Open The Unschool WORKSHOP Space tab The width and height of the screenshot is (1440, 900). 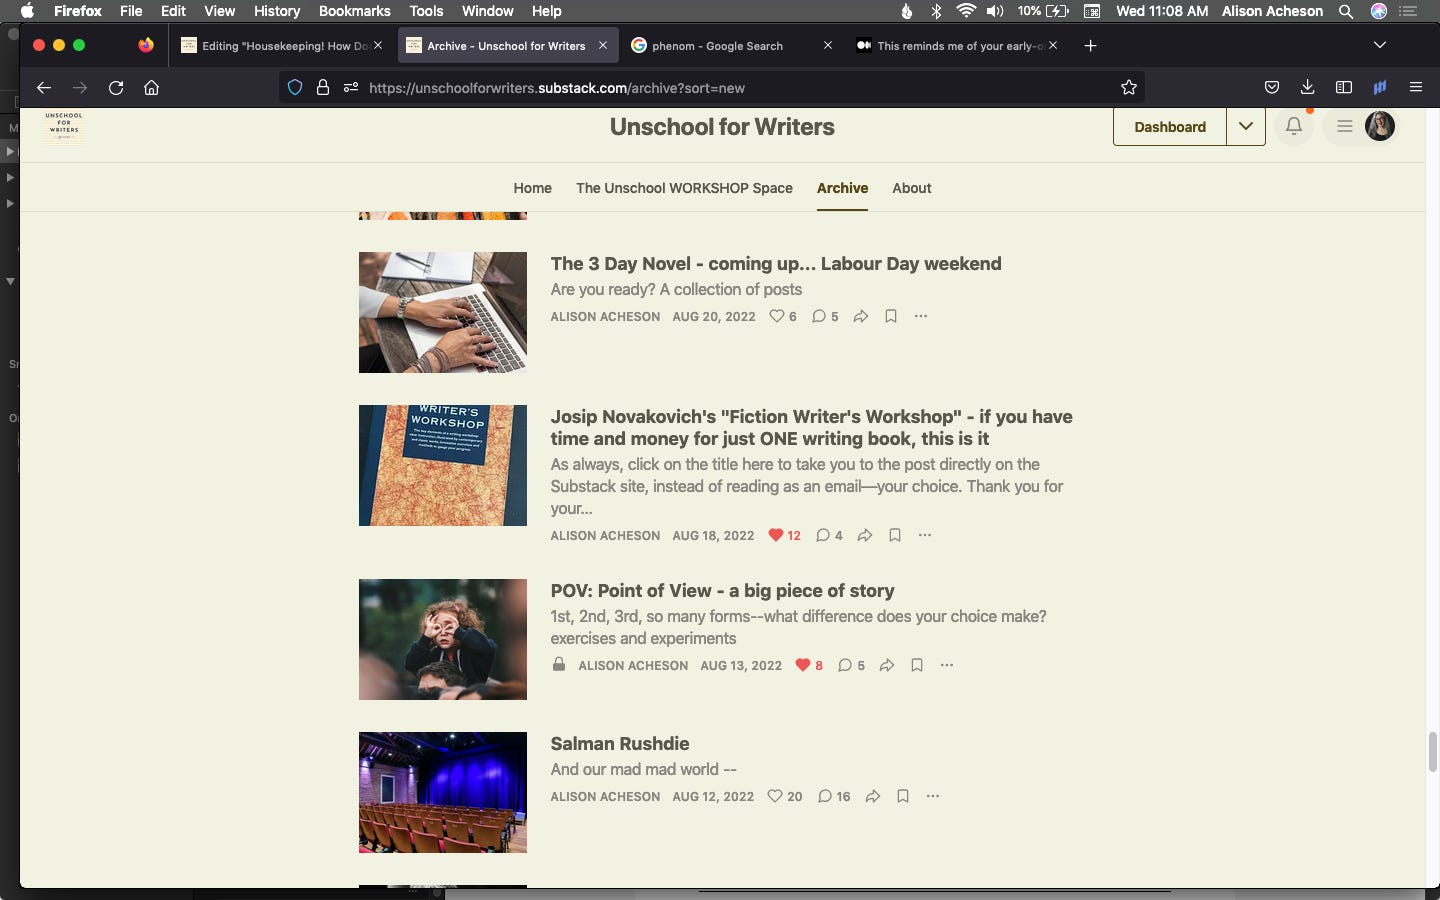684,188
